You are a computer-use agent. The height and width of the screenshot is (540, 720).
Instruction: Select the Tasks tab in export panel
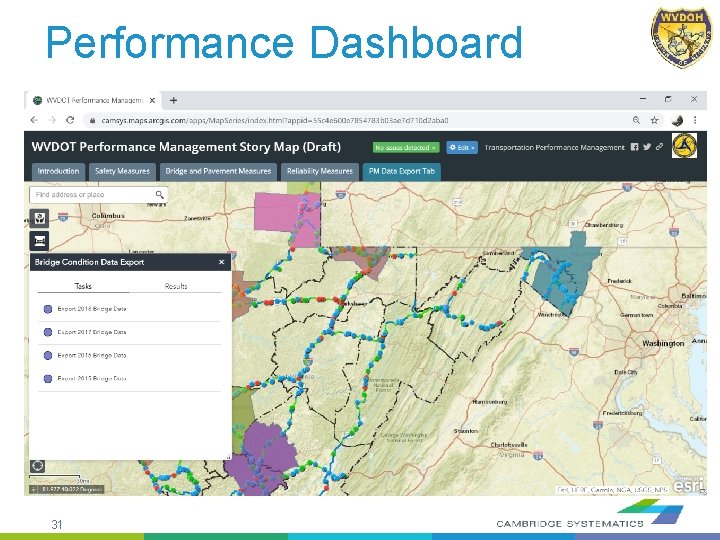83,286
